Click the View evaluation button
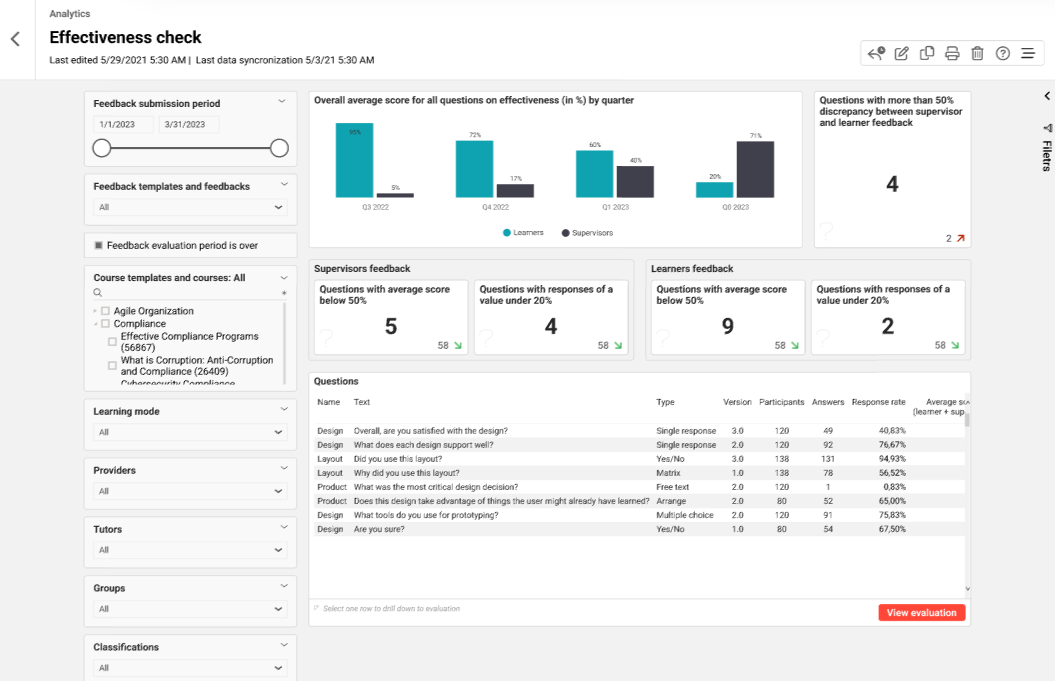The image size is (1055, 681). [x=921, y=613]
